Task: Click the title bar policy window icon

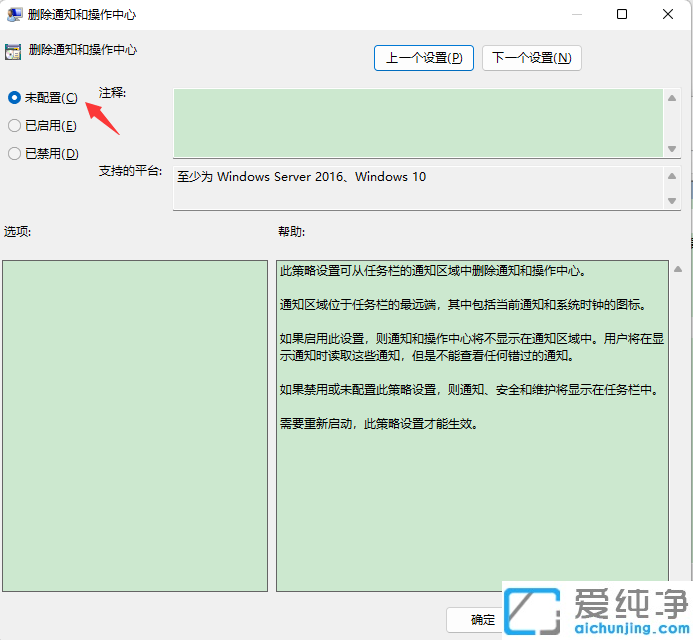Action: pos(15,15)
